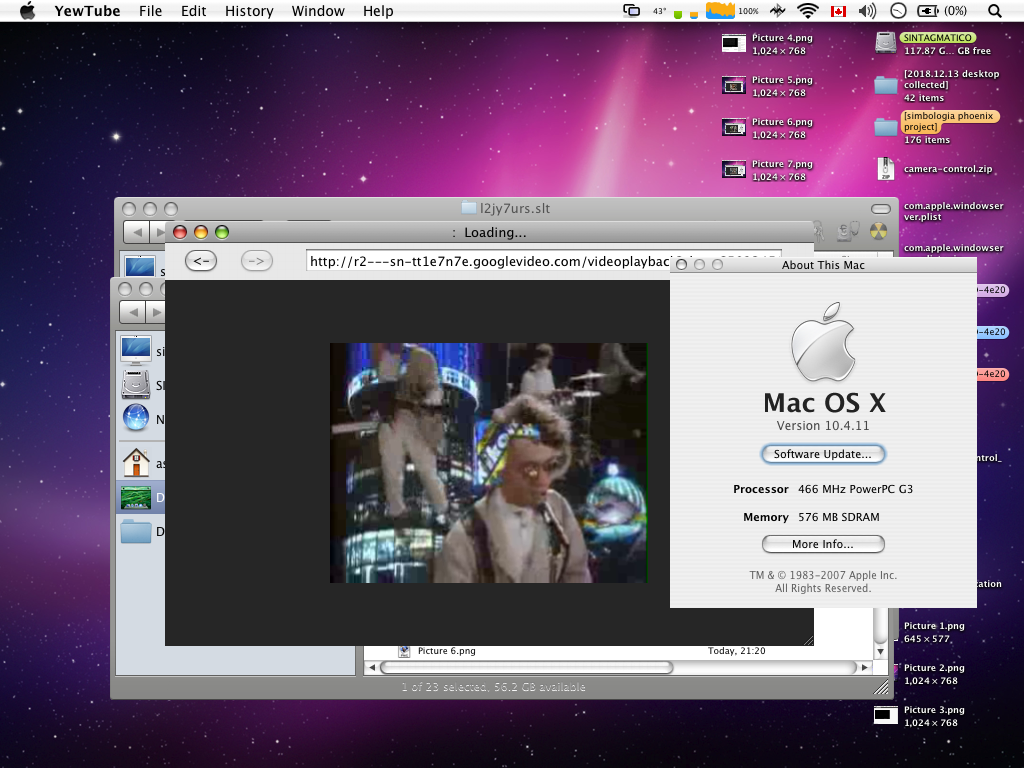Click the horizontal scrollbar thumb in Finder
The height and width of the screenshot is (768, 1024).
[x=526, y=667]
